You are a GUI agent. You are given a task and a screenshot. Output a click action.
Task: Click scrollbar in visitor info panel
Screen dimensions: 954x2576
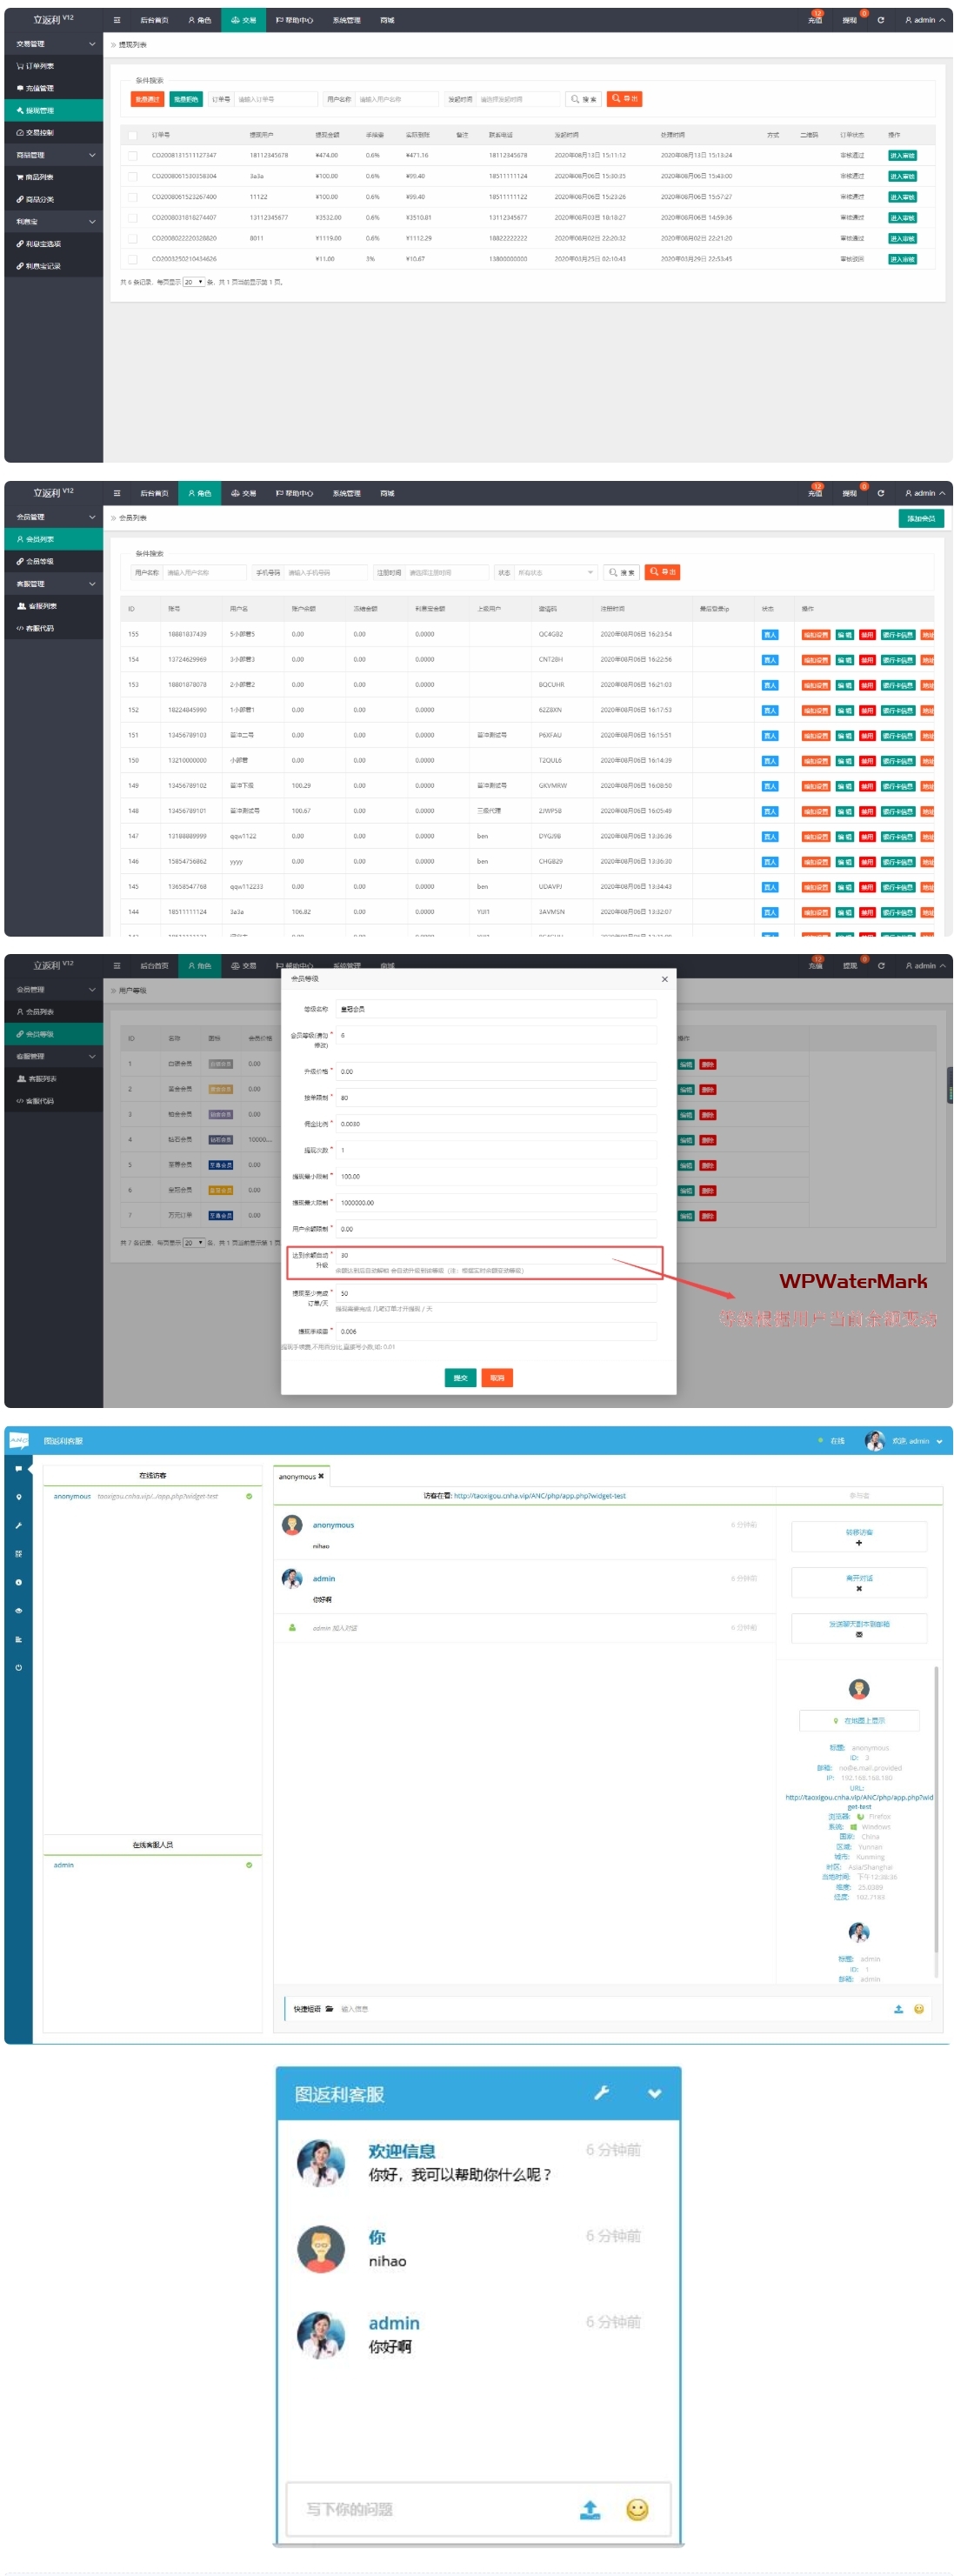point(936,1810)
